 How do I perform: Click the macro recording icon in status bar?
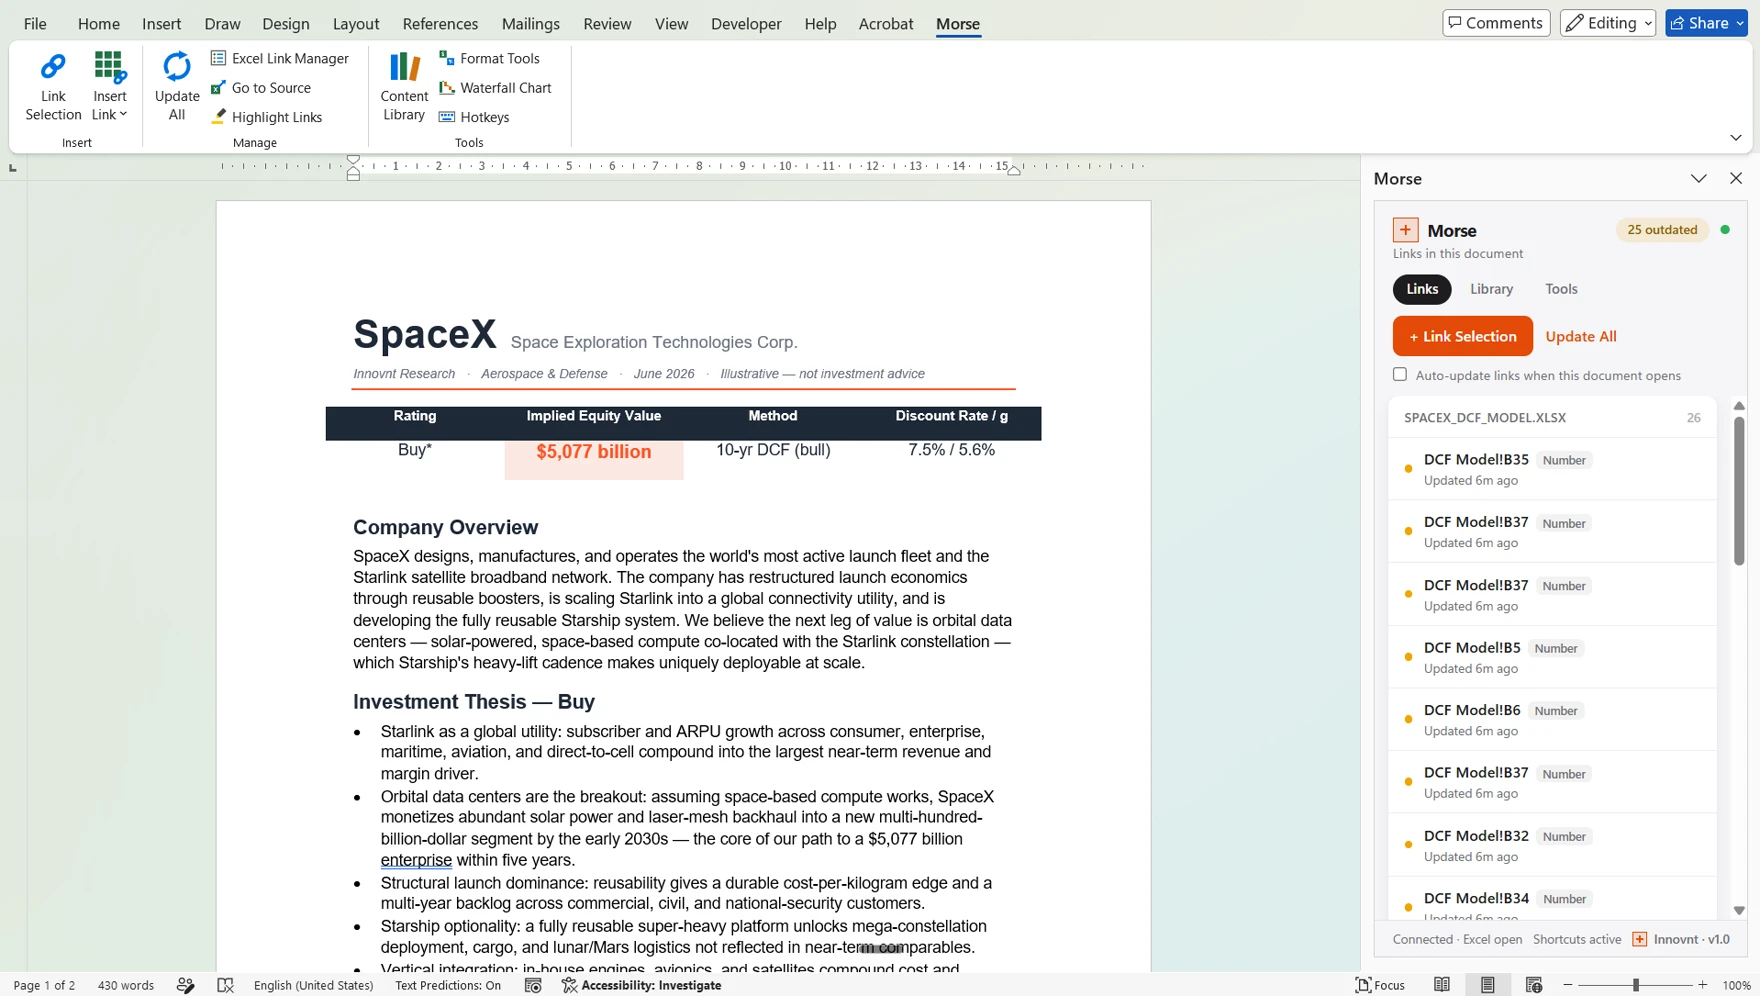533,985
